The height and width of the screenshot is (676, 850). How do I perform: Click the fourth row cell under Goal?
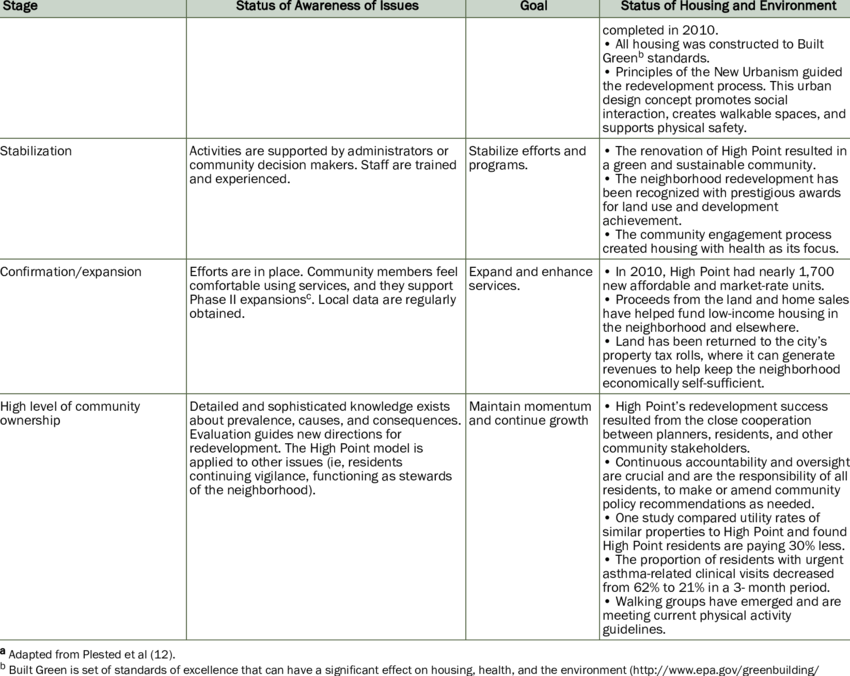532,516
